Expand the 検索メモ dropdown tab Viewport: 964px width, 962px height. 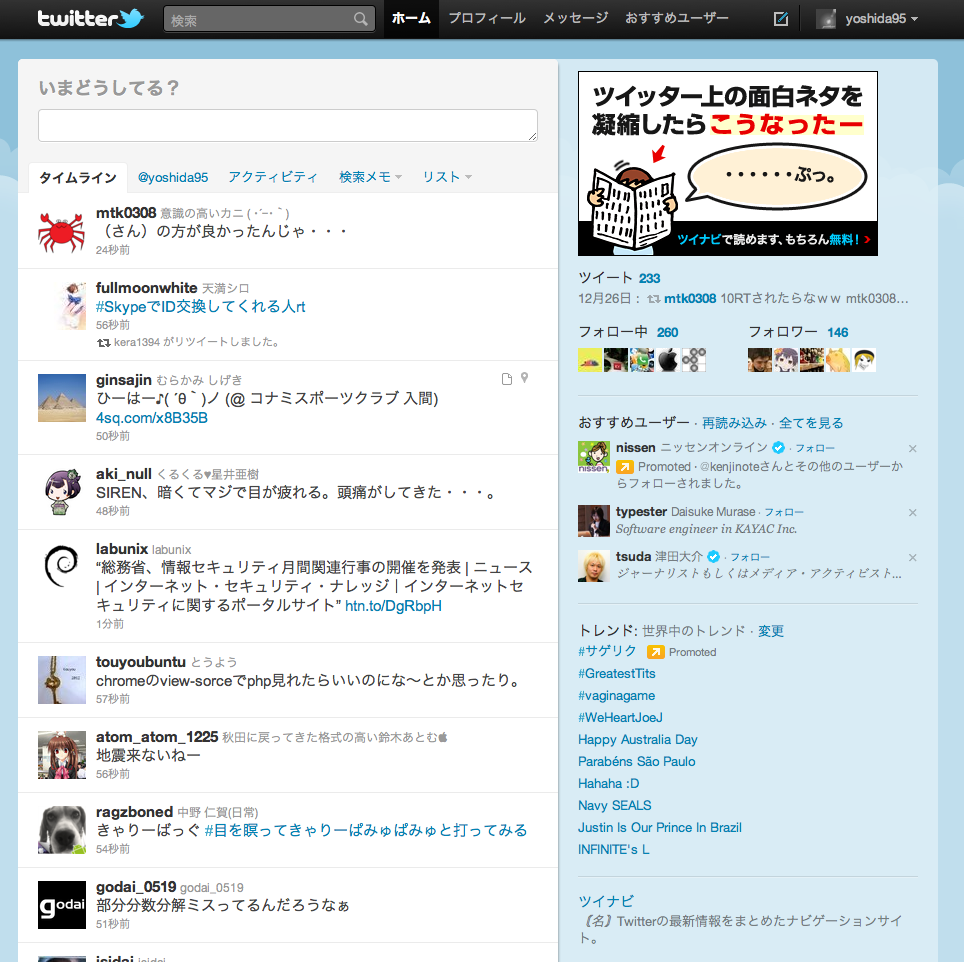click(x=370, y=177)
